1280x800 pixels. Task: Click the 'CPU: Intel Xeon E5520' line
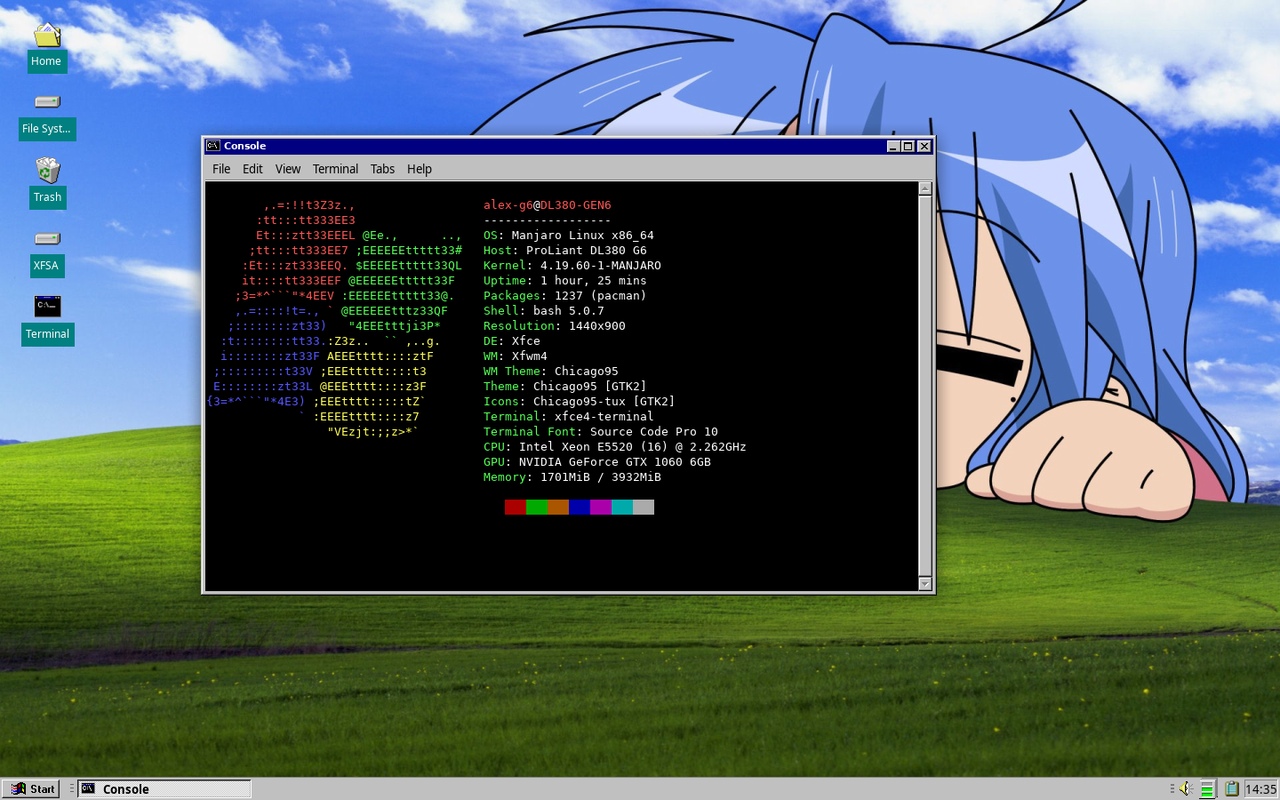(614, 446)
